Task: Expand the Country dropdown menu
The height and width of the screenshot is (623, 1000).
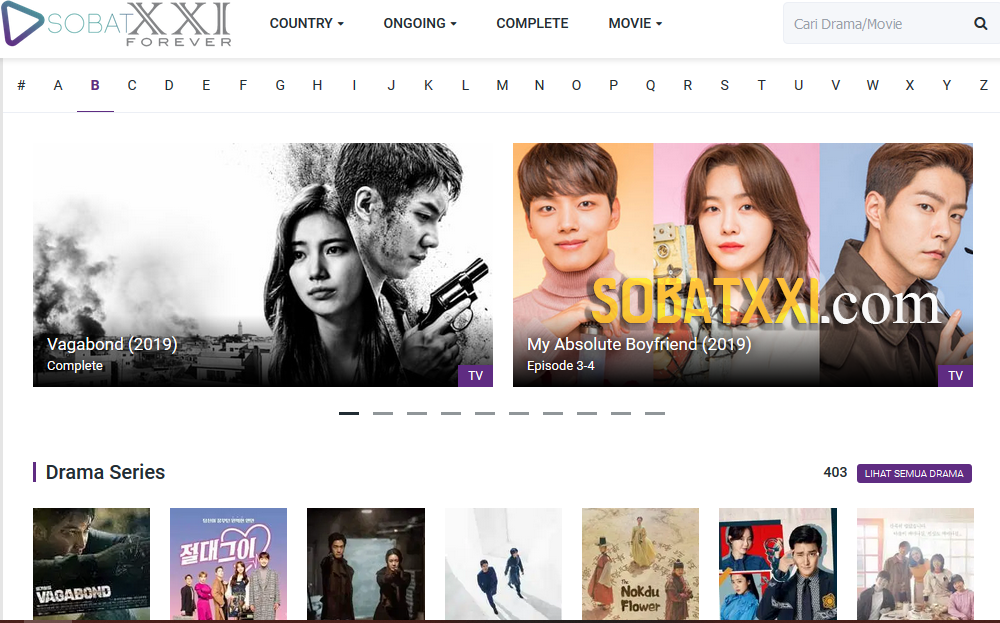Action: pos(307,24)
